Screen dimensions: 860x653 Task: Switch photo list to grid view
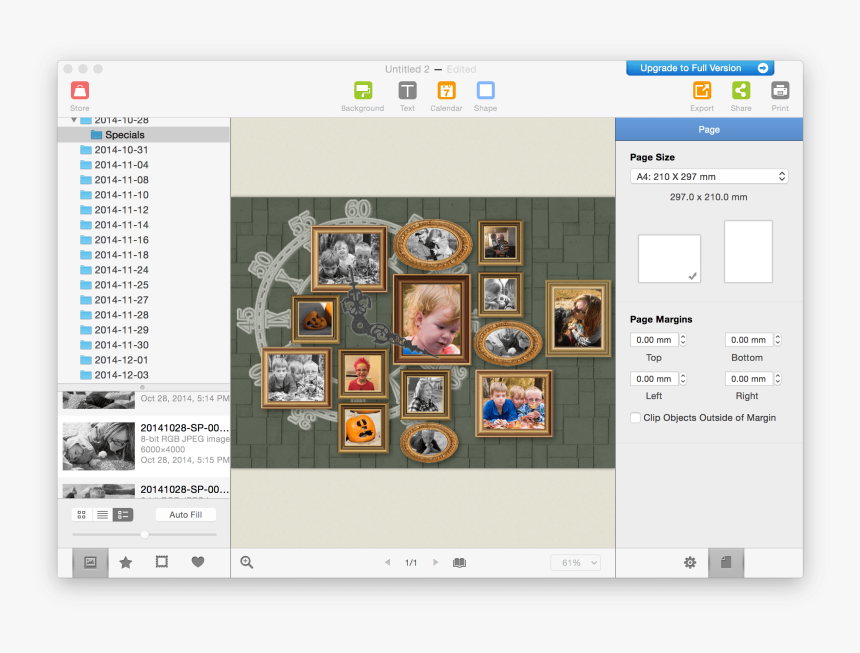81,514
